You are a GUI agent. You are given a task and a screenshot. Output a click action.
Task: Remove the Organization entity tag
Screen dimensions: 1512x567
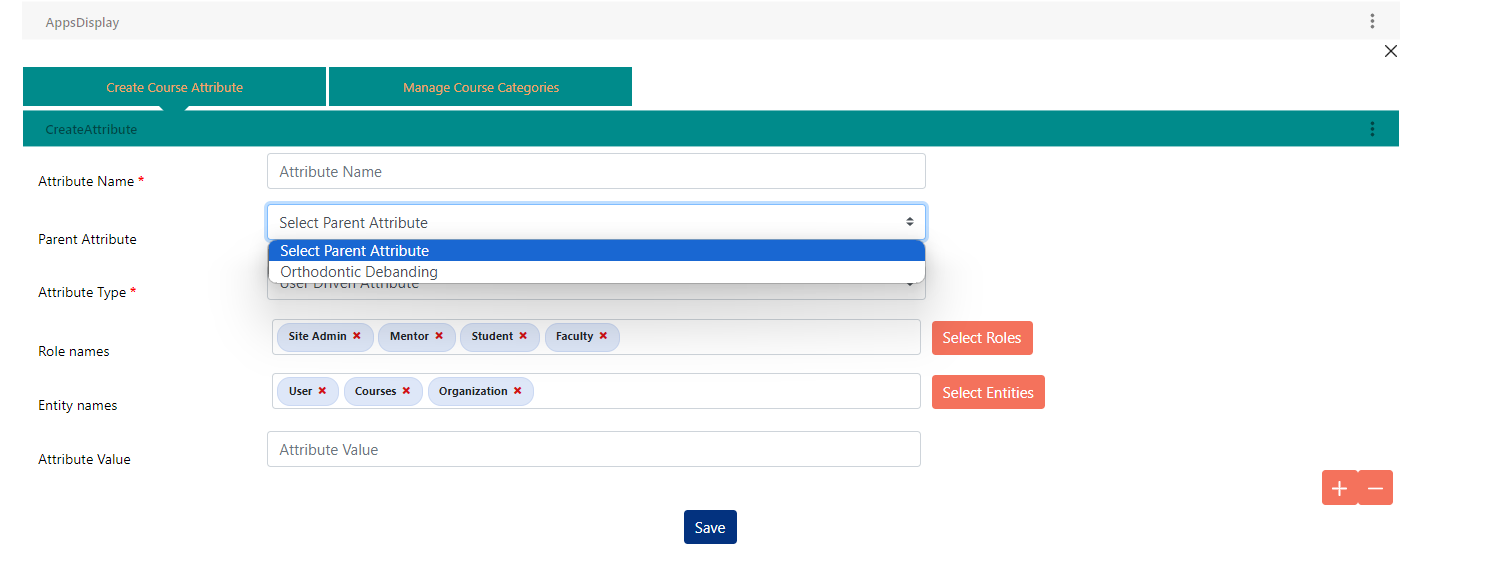(517, 391)
